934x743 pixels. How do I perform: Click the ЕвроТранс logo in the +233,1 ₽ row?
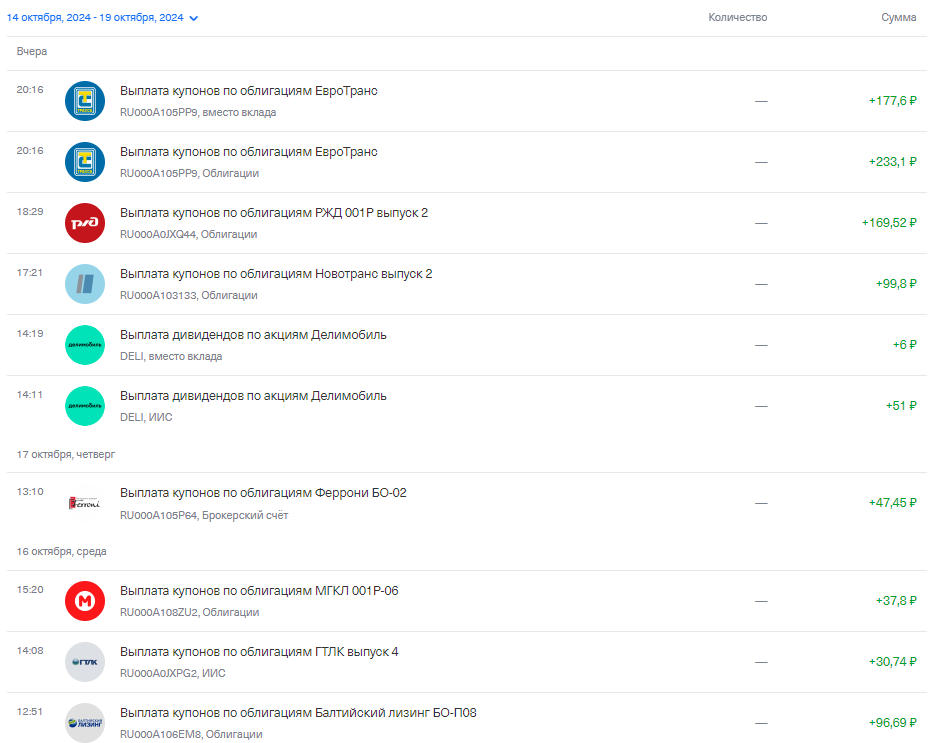coord(85,162)
